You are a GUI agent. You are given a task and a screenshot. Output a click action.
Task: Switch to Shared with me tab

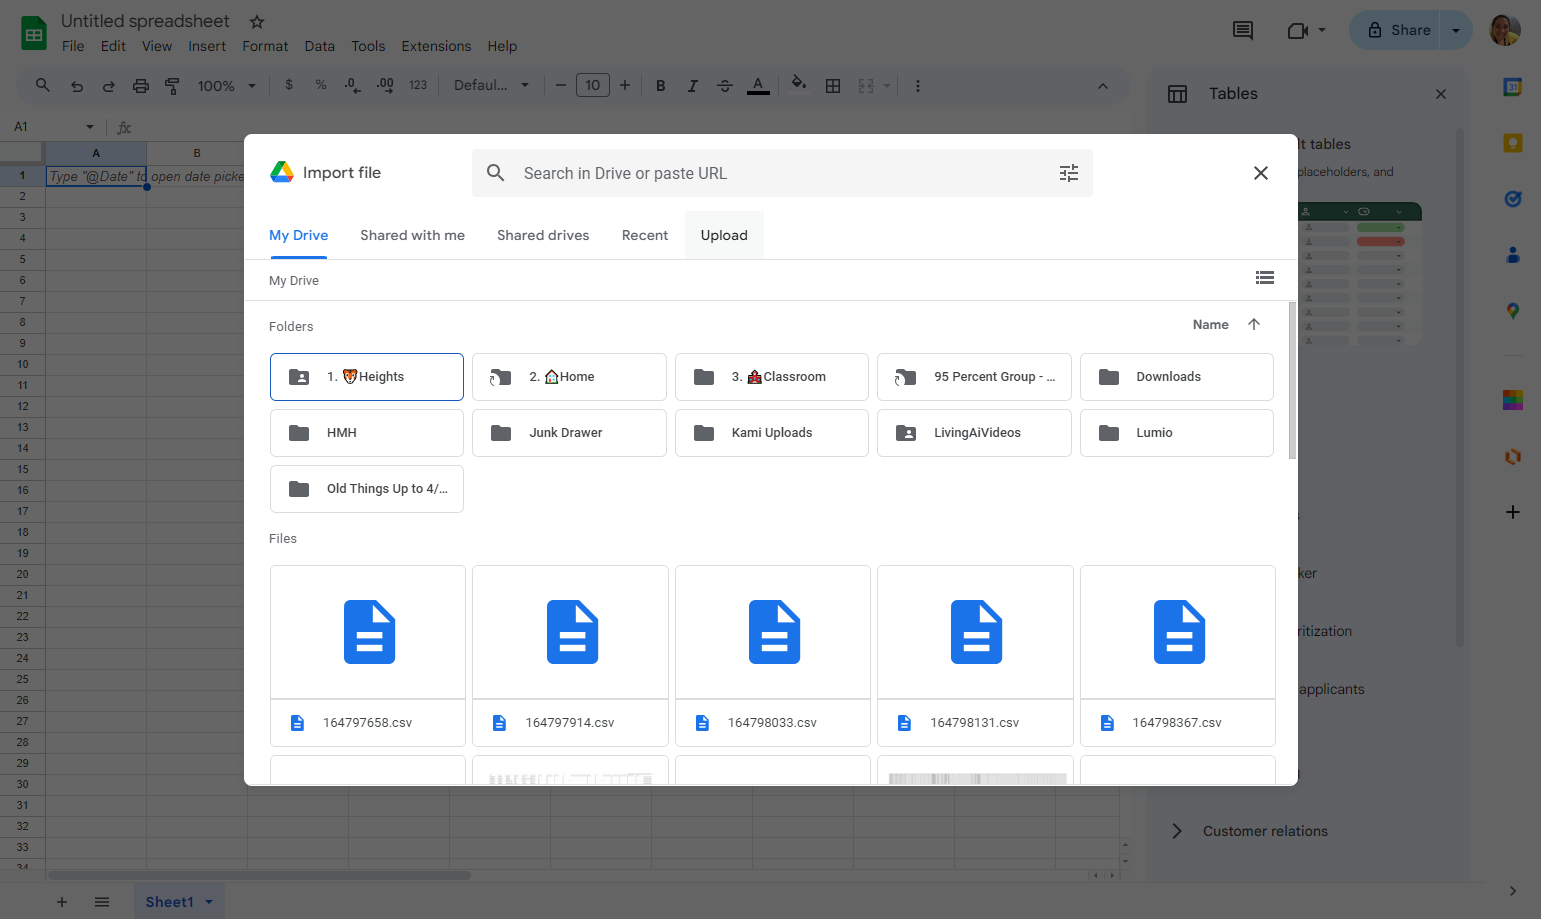pos(412,235)
